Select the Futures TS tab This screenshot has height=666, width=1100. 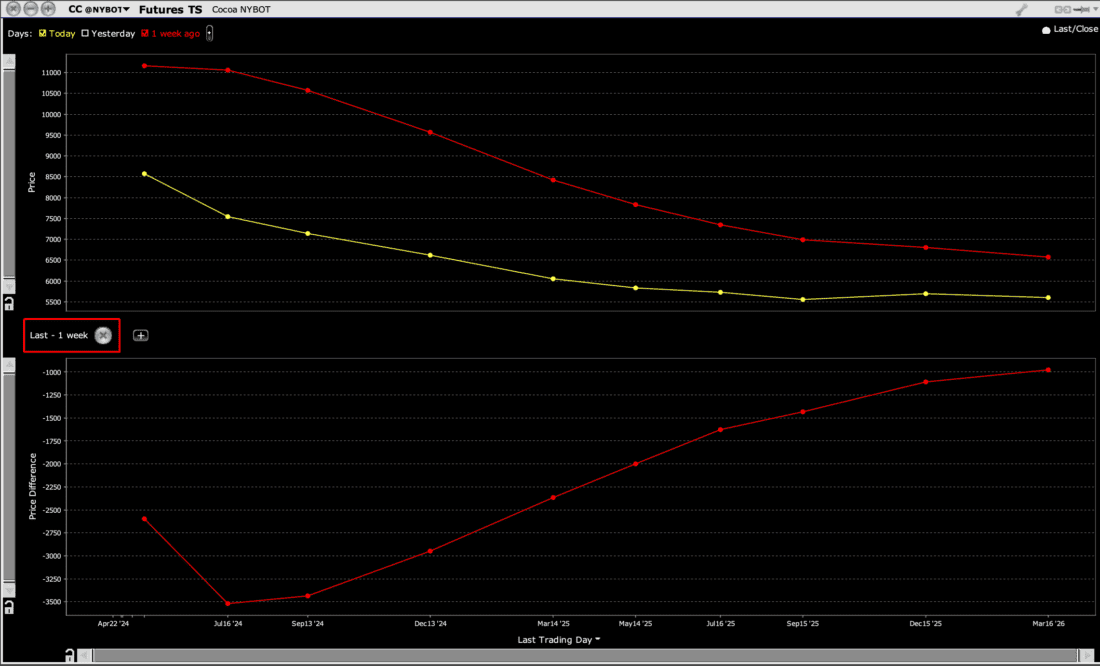(171, 9)
